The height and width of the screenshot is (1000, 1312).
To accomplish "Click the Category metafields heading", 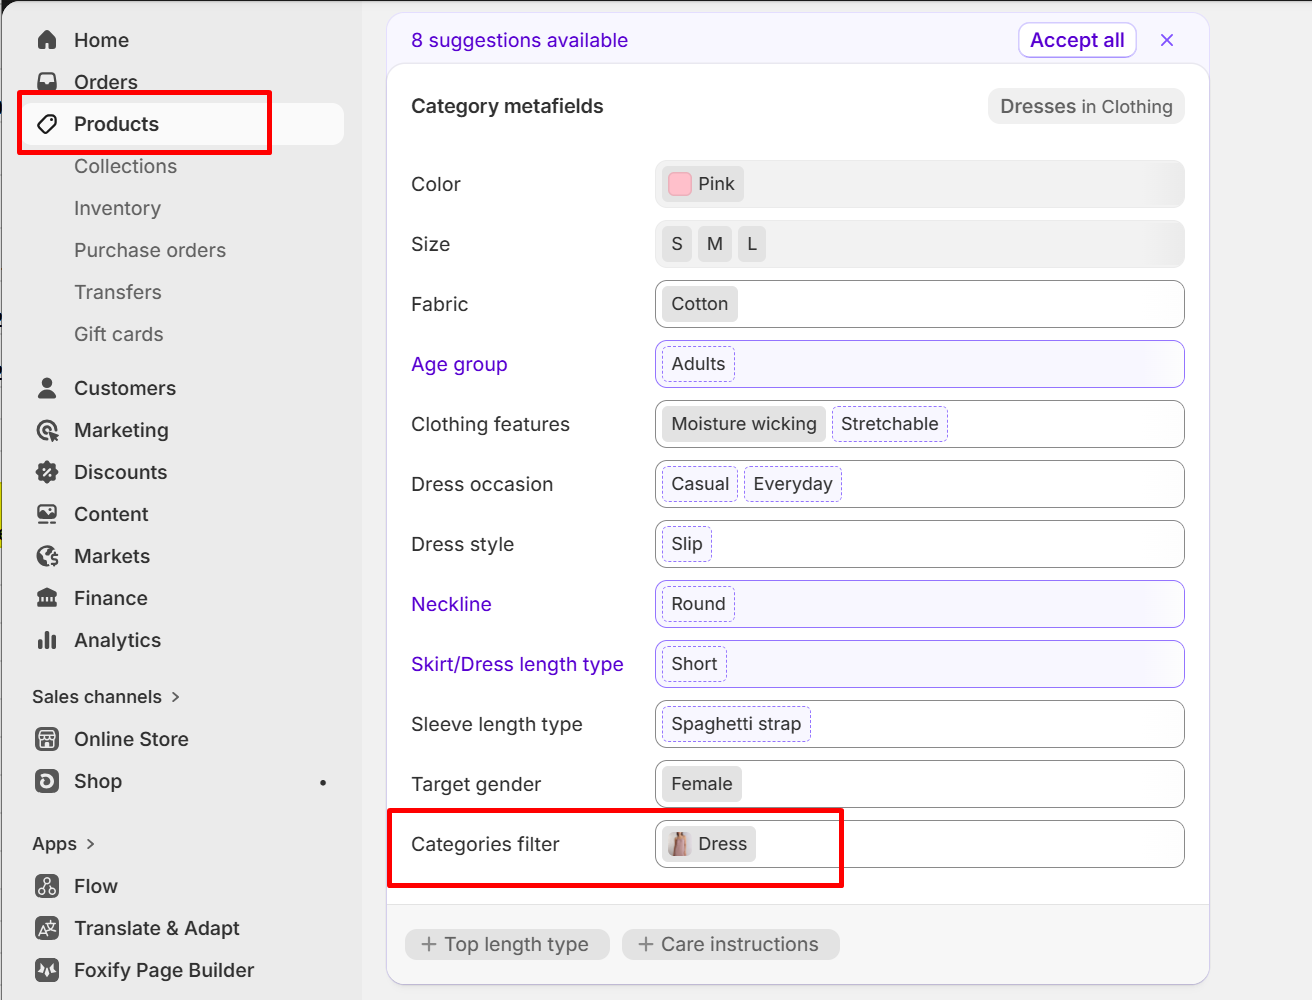I will tap(507, 106).
